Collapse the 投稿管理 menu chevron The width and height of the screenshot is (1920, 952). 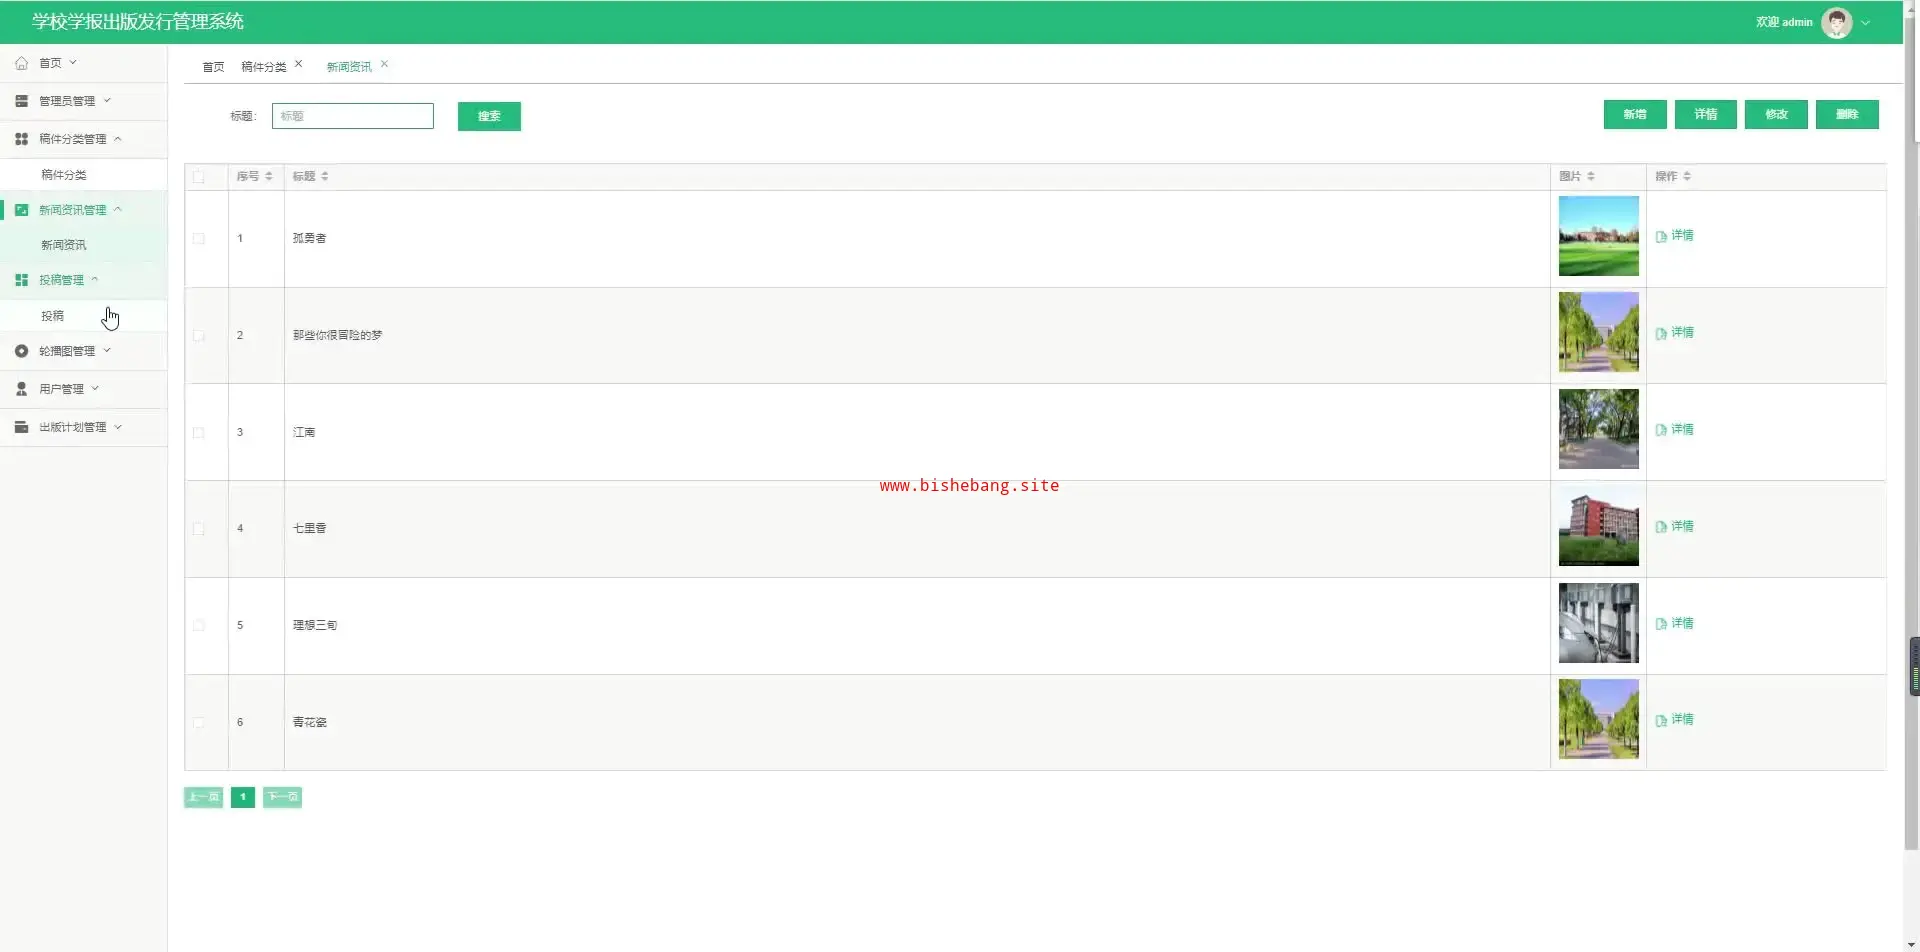point(95,279)
